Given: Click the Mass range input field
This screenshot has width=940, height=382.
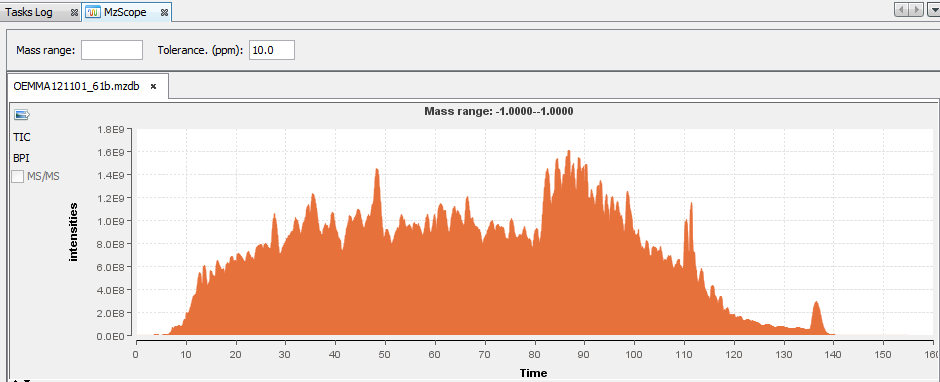Looking at the screenshot, I should coord(112,50).
